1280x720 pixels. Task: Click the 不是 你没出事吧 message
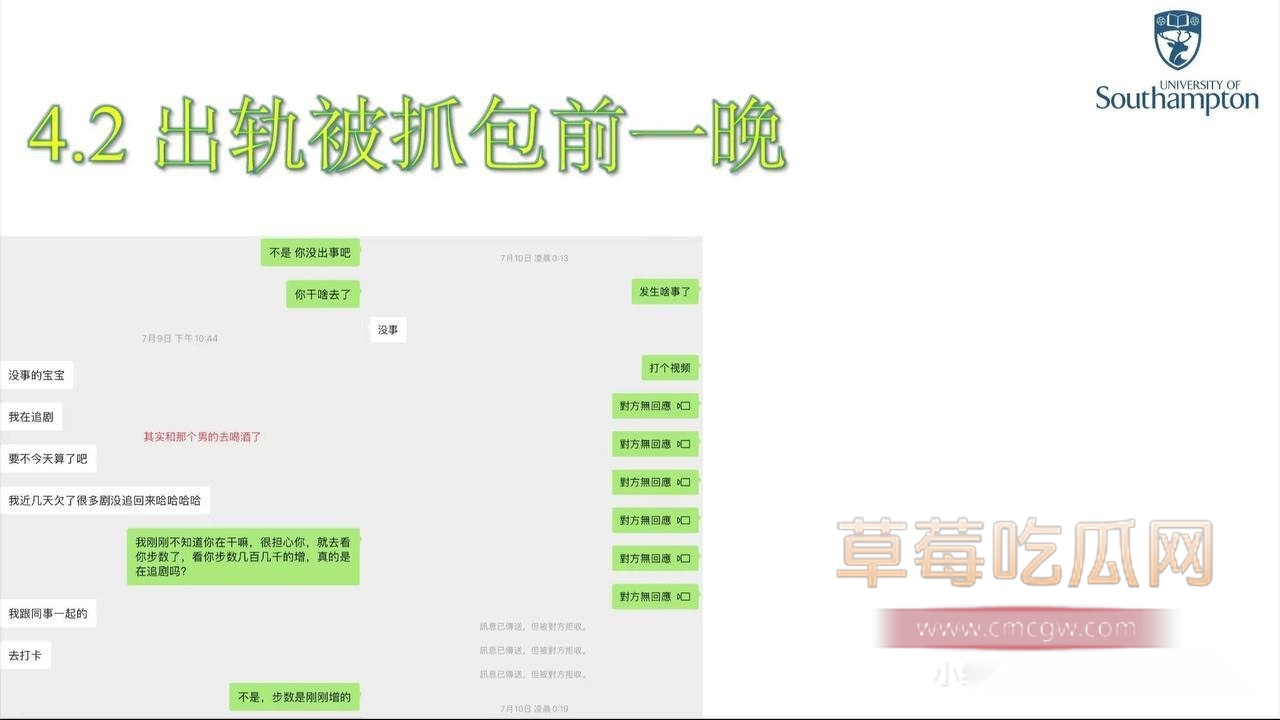click(x=310, y=253)
